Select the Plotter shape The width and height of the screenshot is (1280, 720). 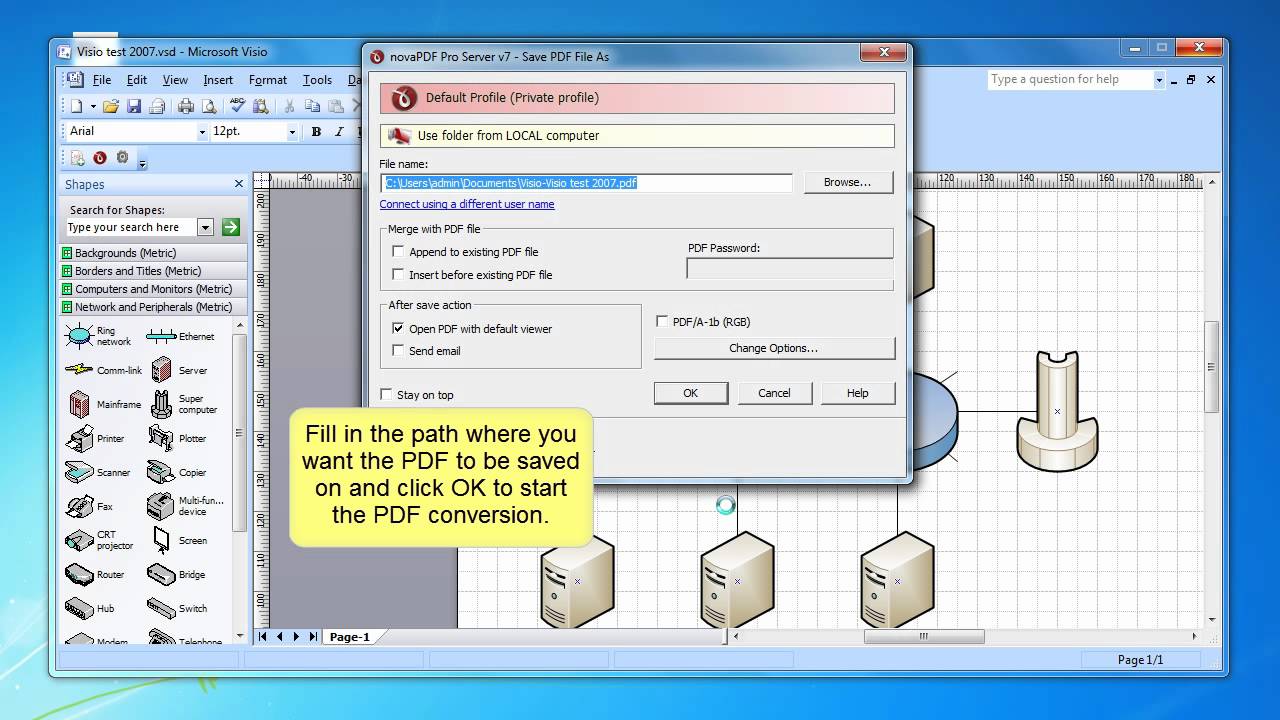coord(177,438)
